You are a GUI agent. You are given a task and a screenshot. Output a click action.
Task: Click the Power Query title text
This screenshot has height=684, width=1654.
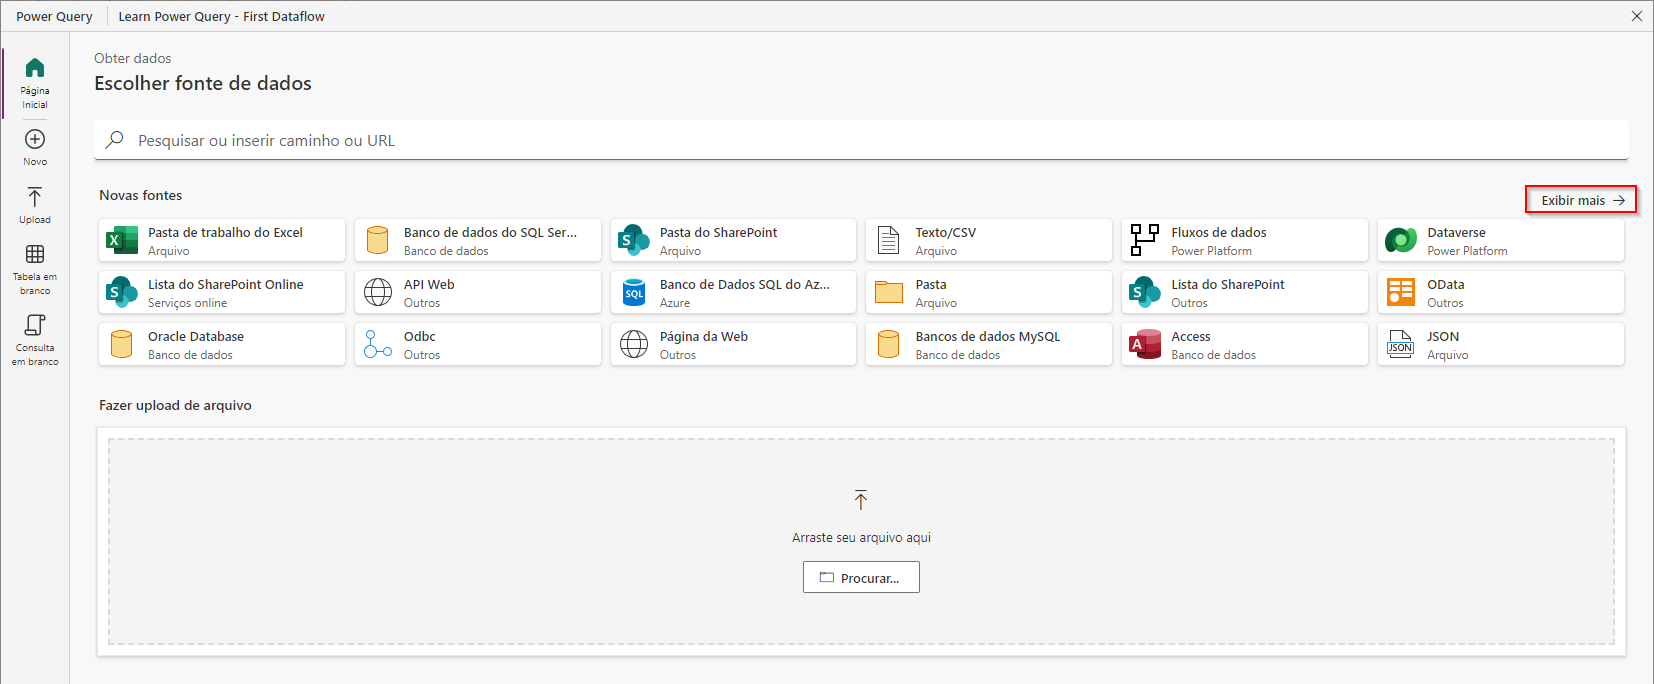54,16
